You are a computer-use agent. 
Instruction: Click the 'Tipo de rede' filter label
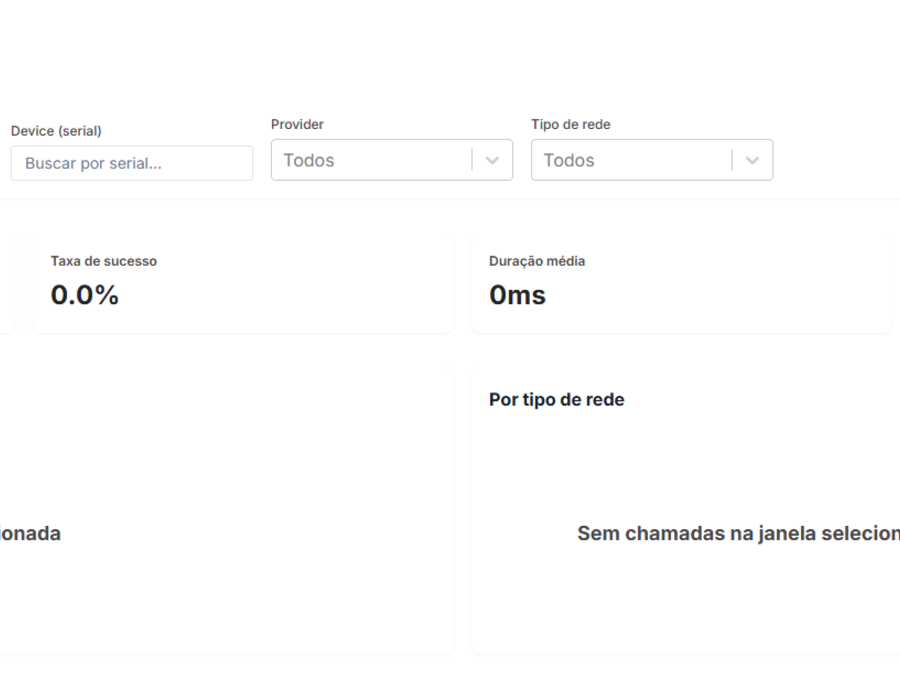point(571,125)
